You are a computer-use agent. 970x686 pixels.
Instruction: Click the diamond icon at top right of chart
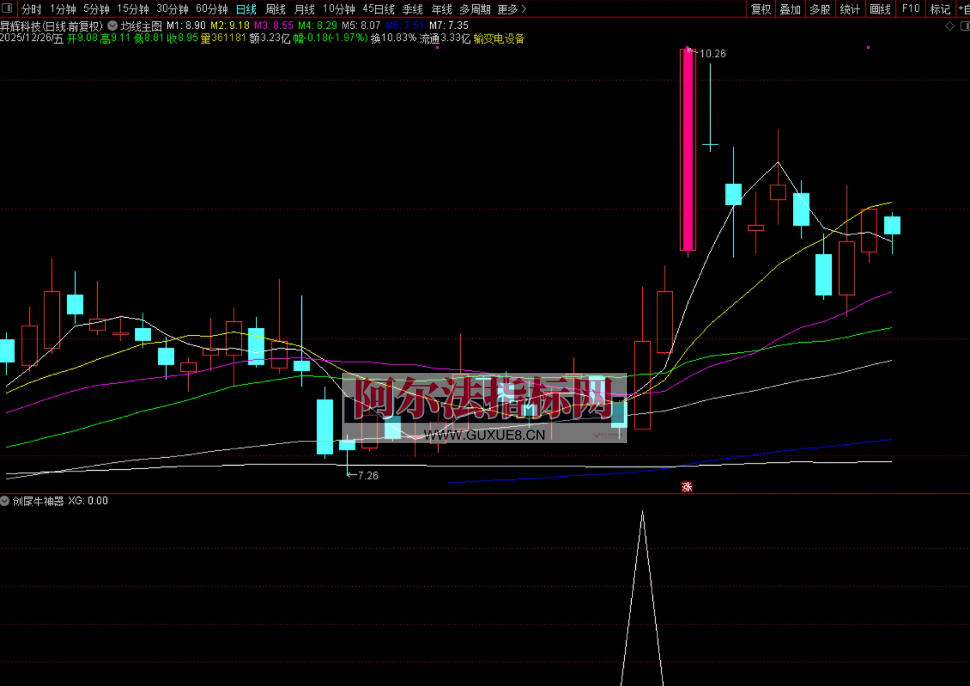[x=950, y=27]
